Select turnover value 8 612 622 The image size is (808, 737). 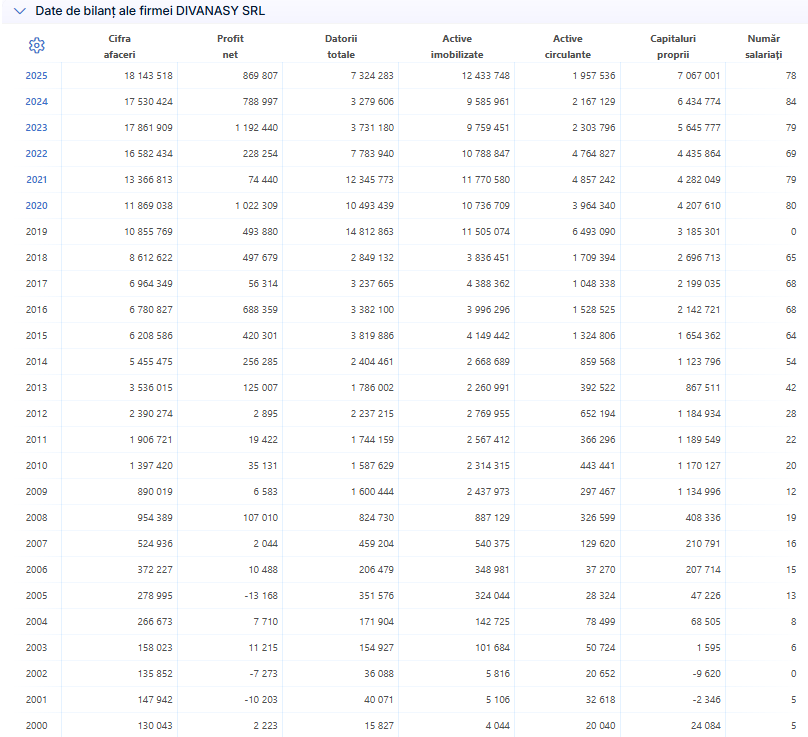[151, 258]
